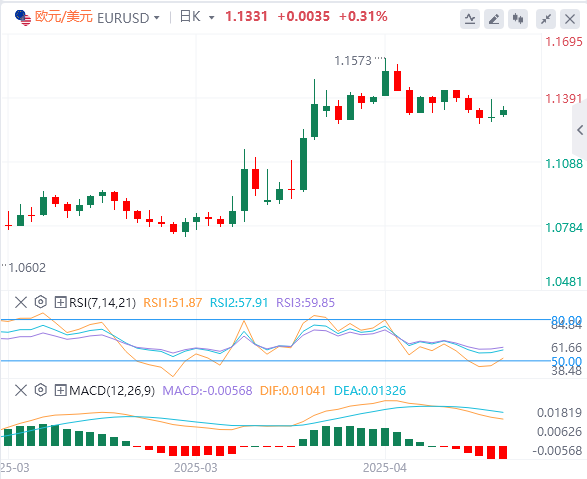The image size is (587, 479).
Task: Click the -0.00568 MACD axis value
Action: [x=557, y=451]
